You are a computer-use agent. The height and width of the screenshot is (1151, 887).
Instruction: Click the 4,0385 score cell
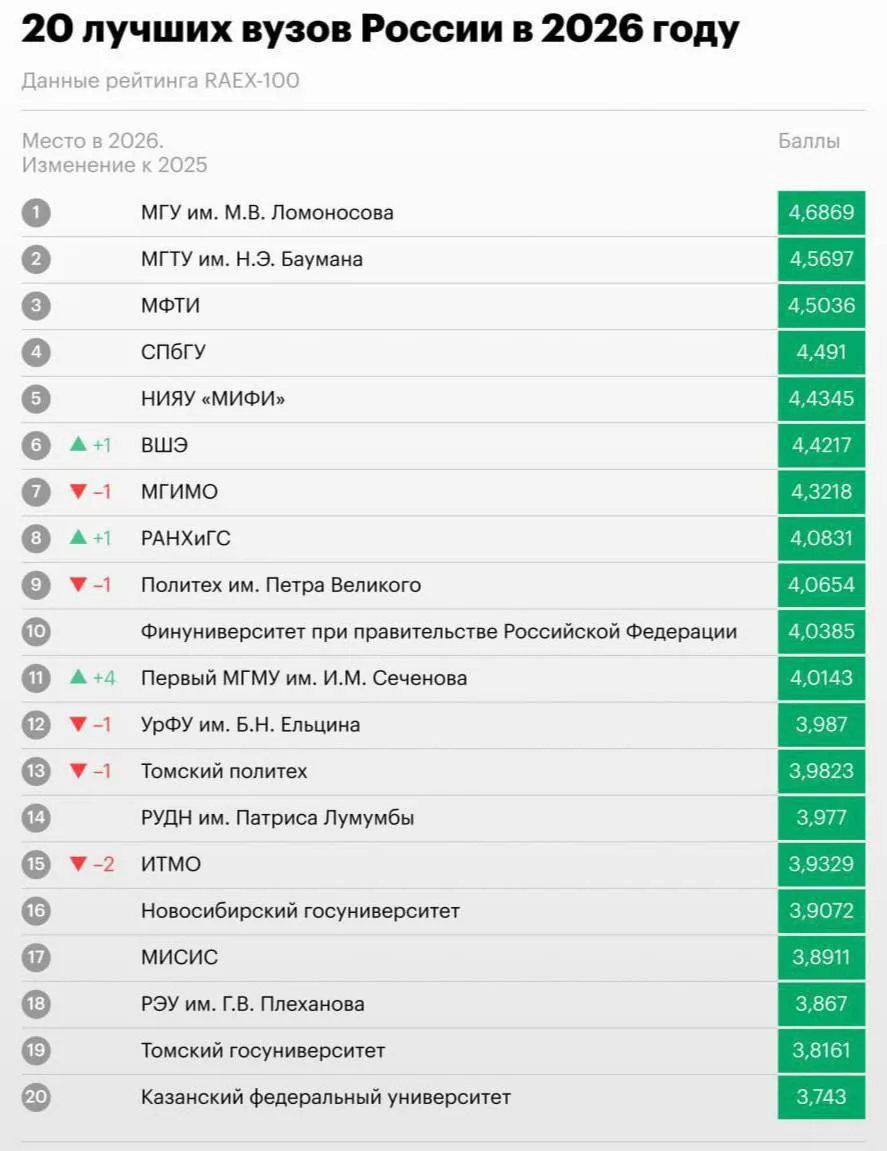click(821, 631)
